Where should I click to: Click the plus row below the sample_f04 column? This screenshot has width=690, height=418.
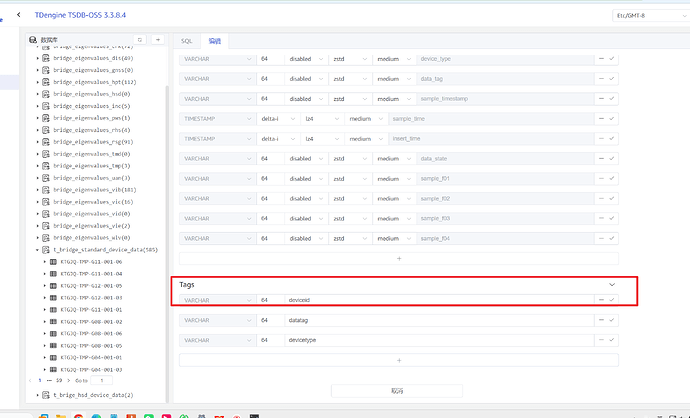coord(400,258)
